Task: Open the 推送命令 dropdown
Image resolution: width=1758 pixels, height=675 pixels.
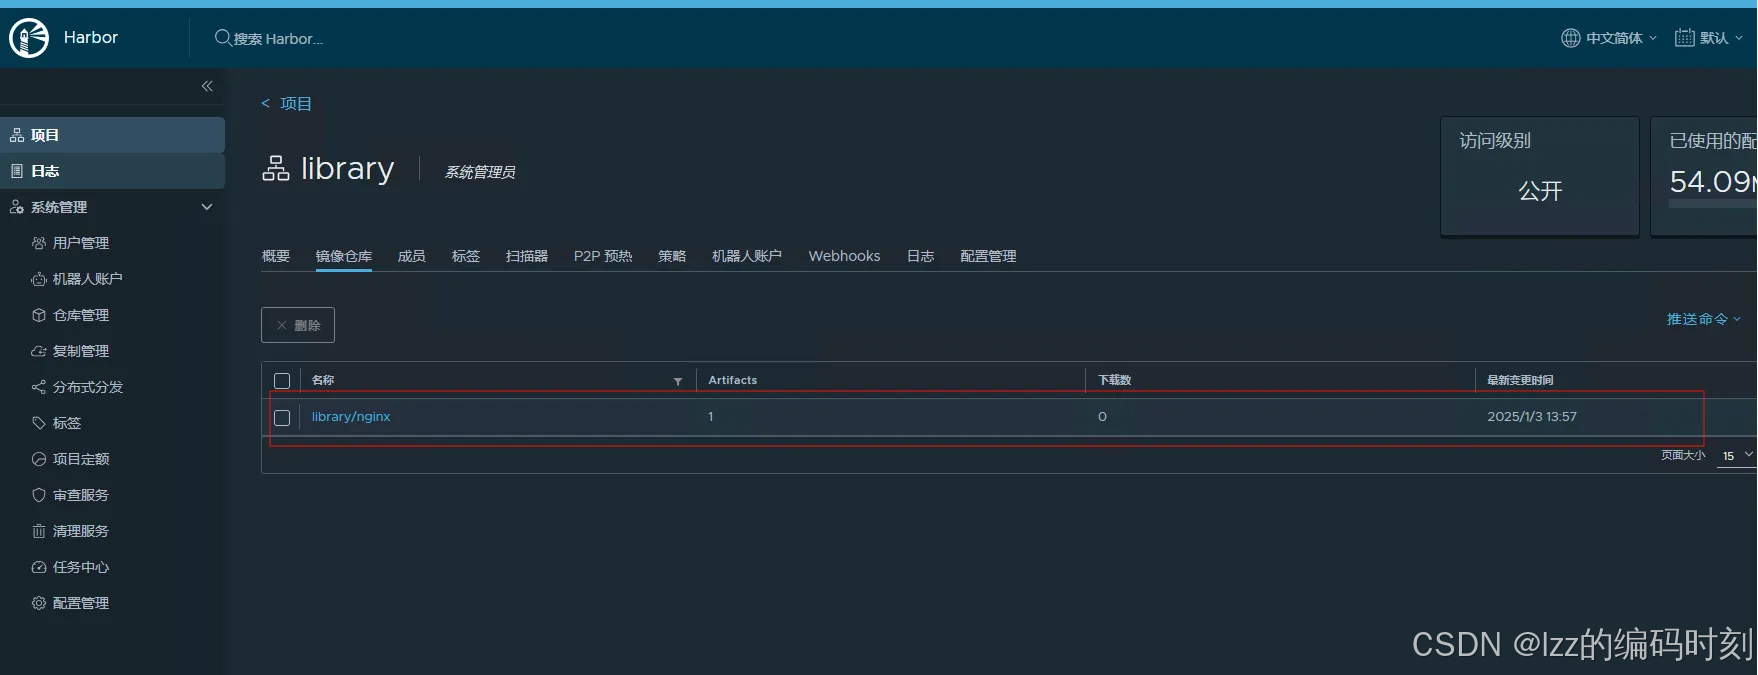Action: [1704, 319]
